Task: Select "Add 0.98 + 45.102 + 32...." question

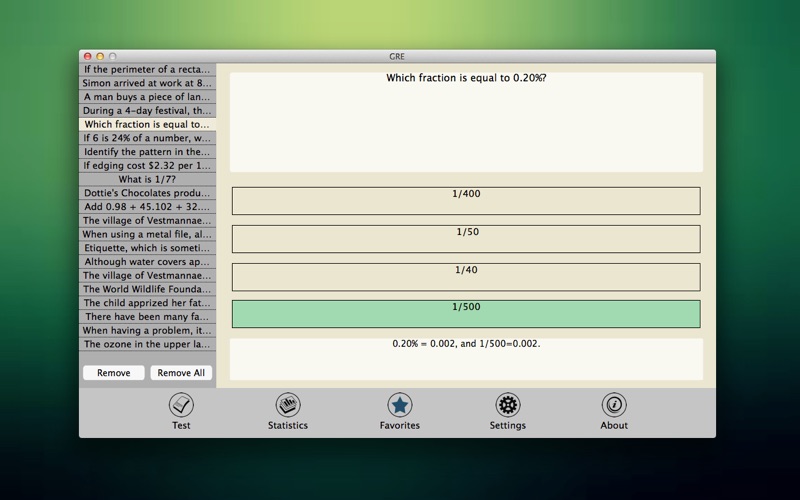Action: 147,207
